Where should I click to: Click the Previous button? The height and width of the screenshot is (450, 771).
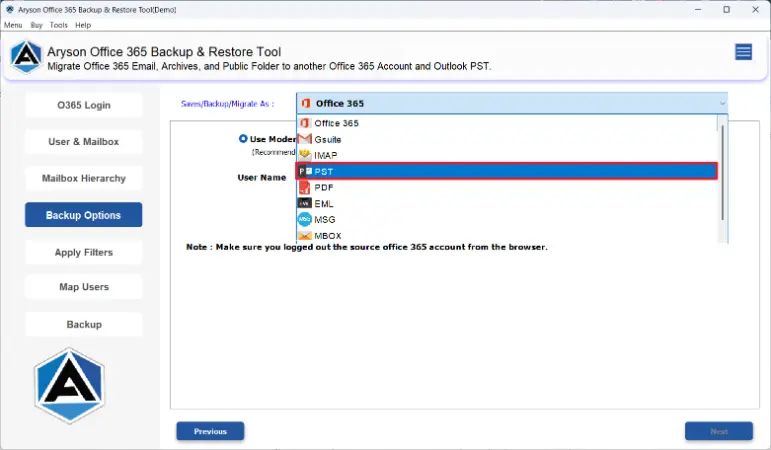click(x=210, y=431)
